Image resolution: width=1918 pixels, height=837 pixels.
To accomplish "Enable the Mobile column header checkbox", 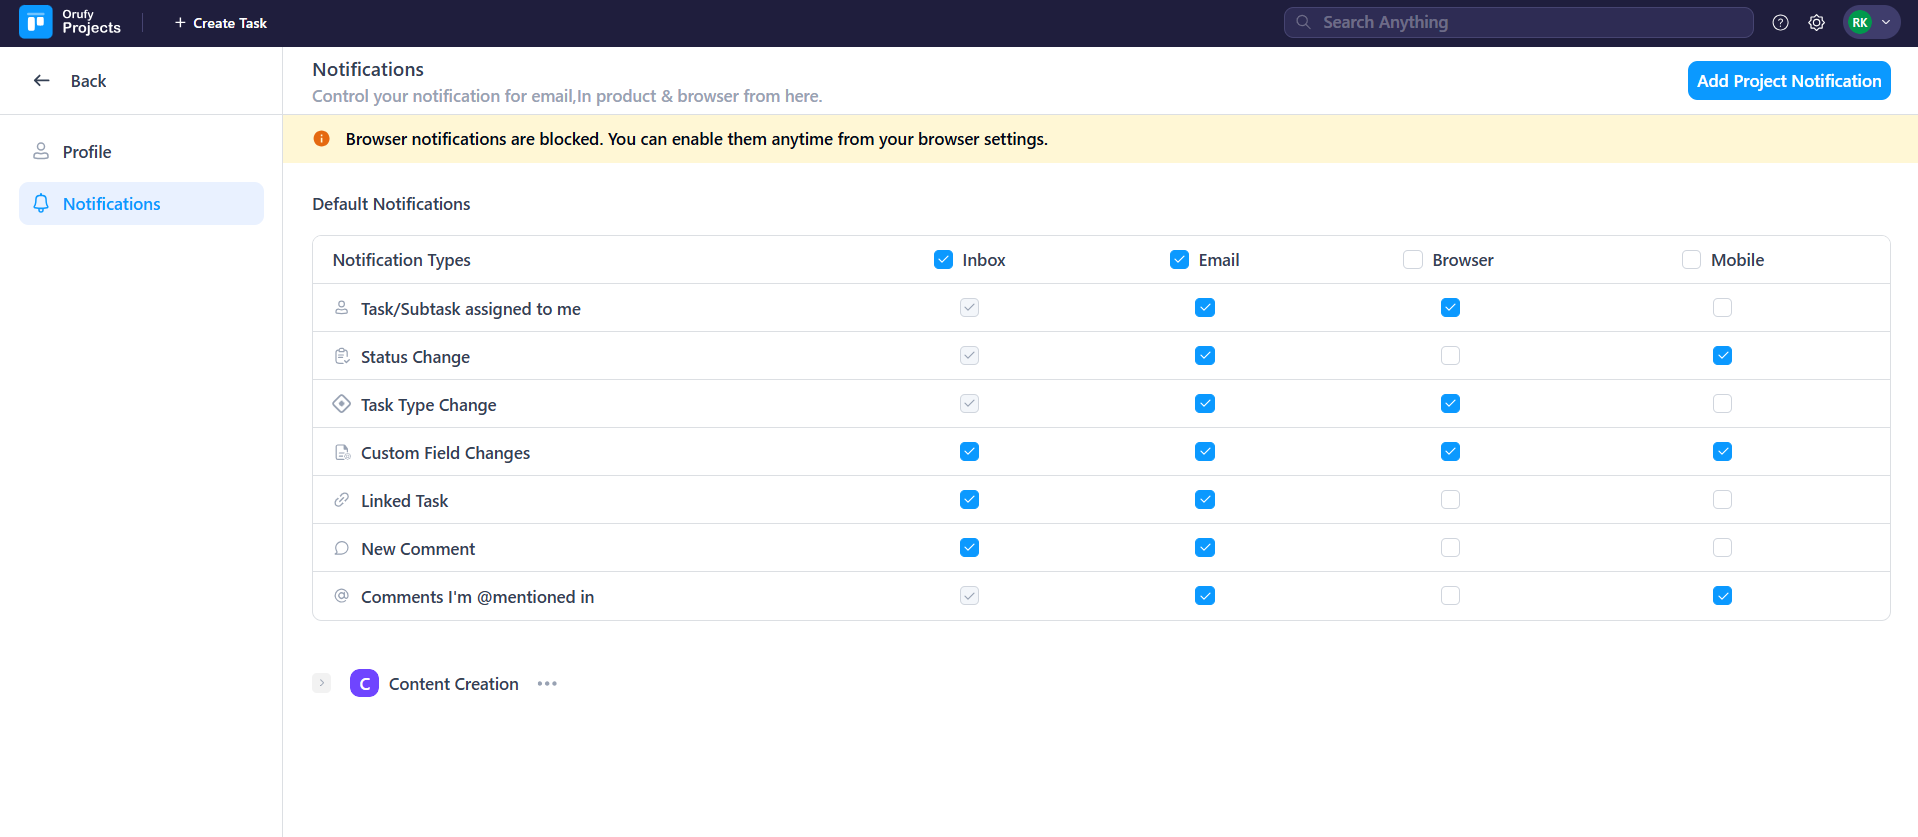I will coord(1691,260).
